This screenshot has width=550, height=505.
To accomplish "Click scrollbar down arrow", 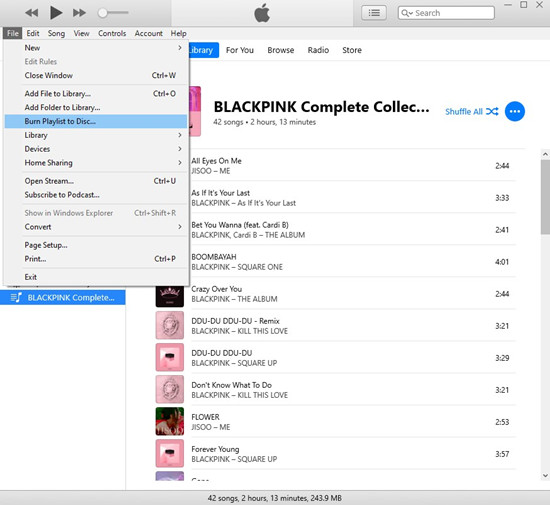I will pos(545,476).
